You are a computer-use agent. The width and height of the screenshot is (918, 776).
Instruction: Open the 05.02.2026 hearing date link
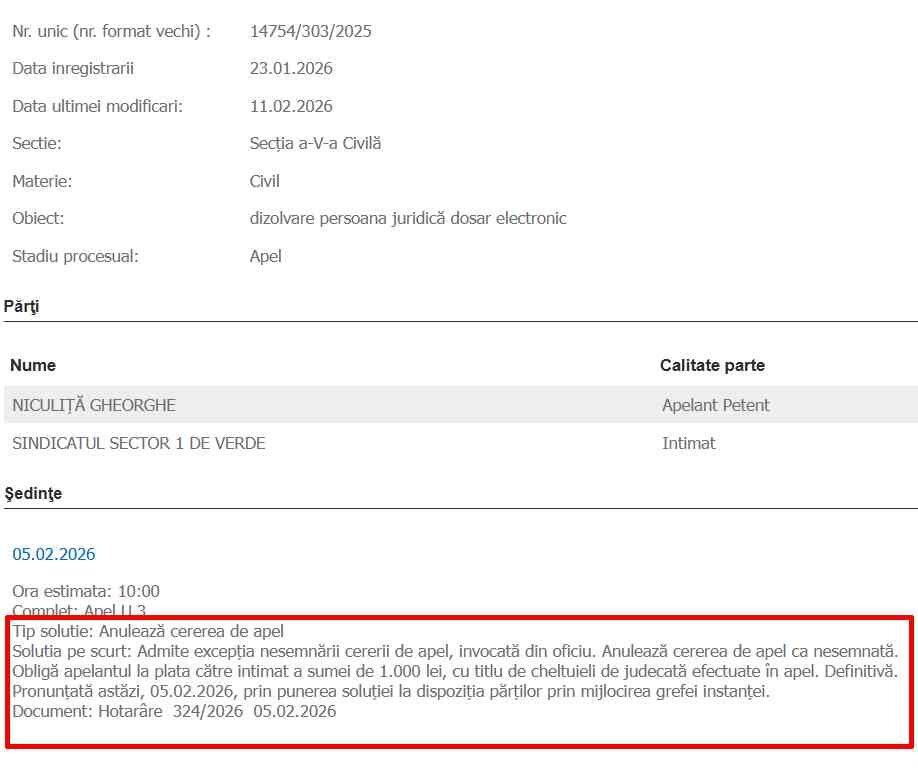click(x=54, y=554)
